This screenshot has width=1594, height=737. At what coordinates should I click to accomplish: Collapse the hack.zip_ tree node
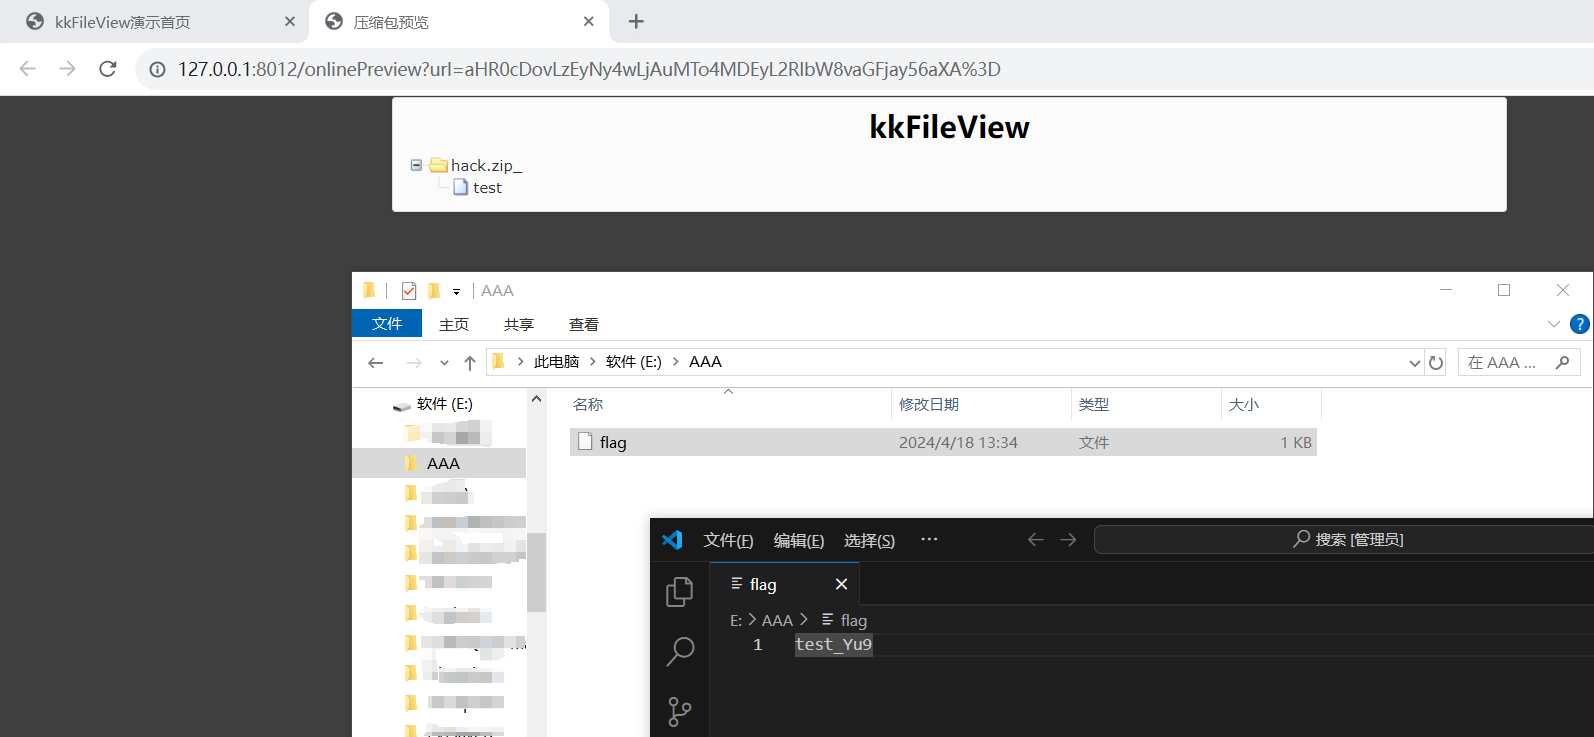(x=416, y=165)
